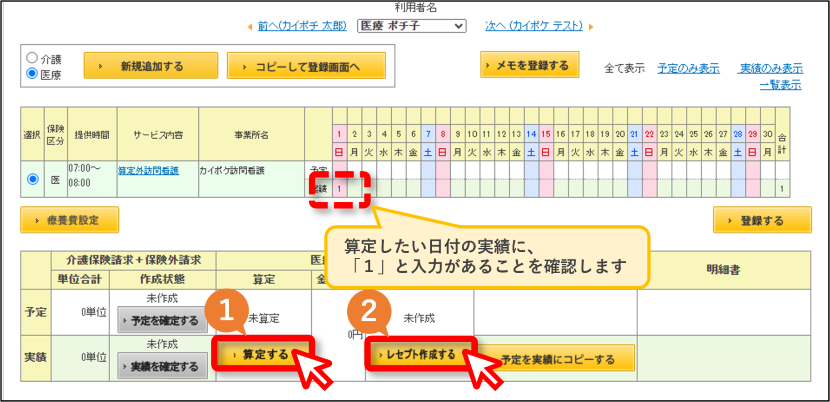Image resolution: width=830 pixels, height=402 pixels.
Task: Show 実績のみ表示 view
Action: [x=770, y=68]
